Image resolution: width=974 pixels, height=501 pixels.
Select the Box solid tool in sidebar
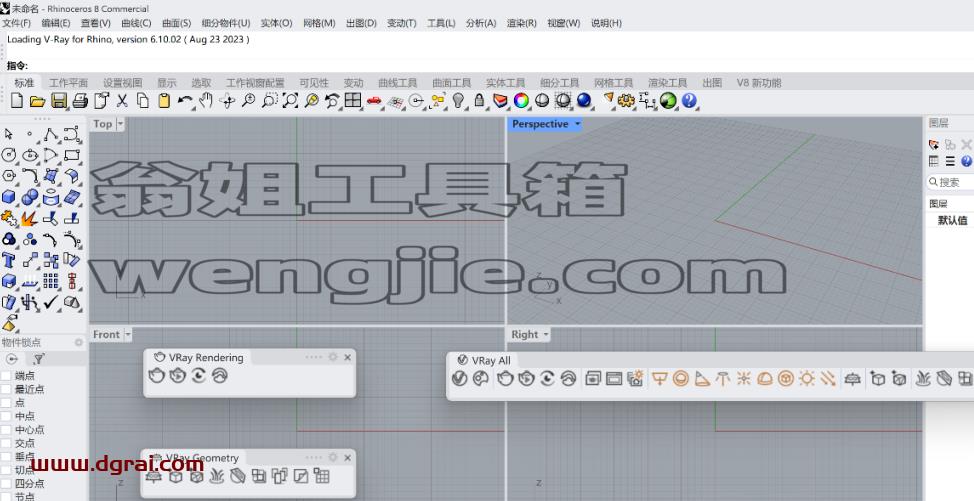(x=9, y=197)
